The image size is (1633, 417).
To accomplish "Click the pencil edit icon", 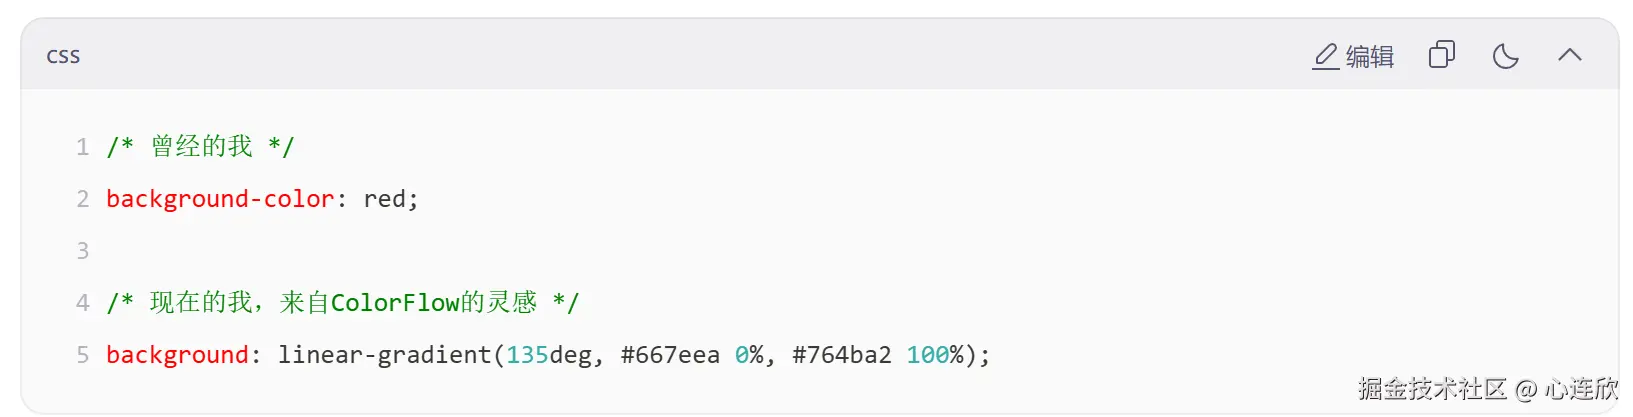I will pos(1326,56).
